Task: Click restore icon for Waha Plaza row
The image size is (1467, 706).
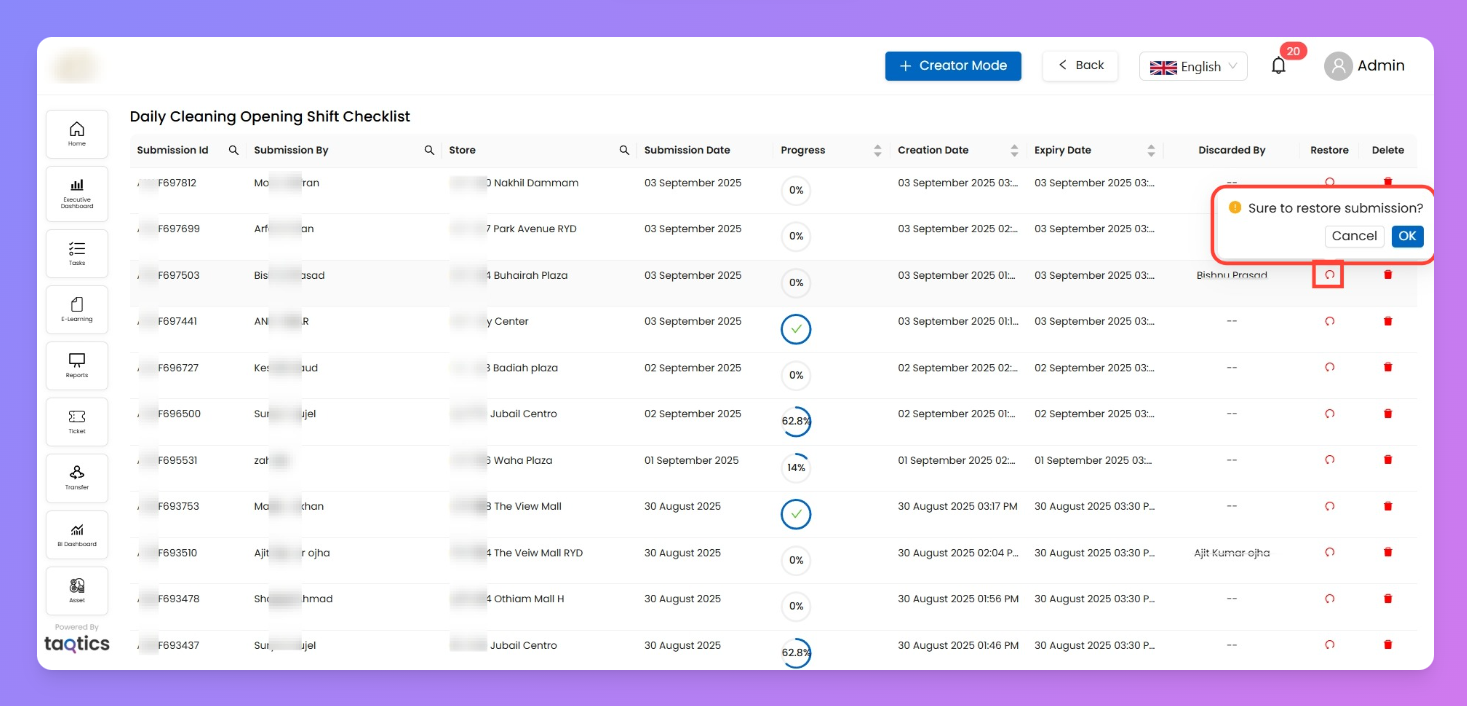Action: (x=1329, y=460)
